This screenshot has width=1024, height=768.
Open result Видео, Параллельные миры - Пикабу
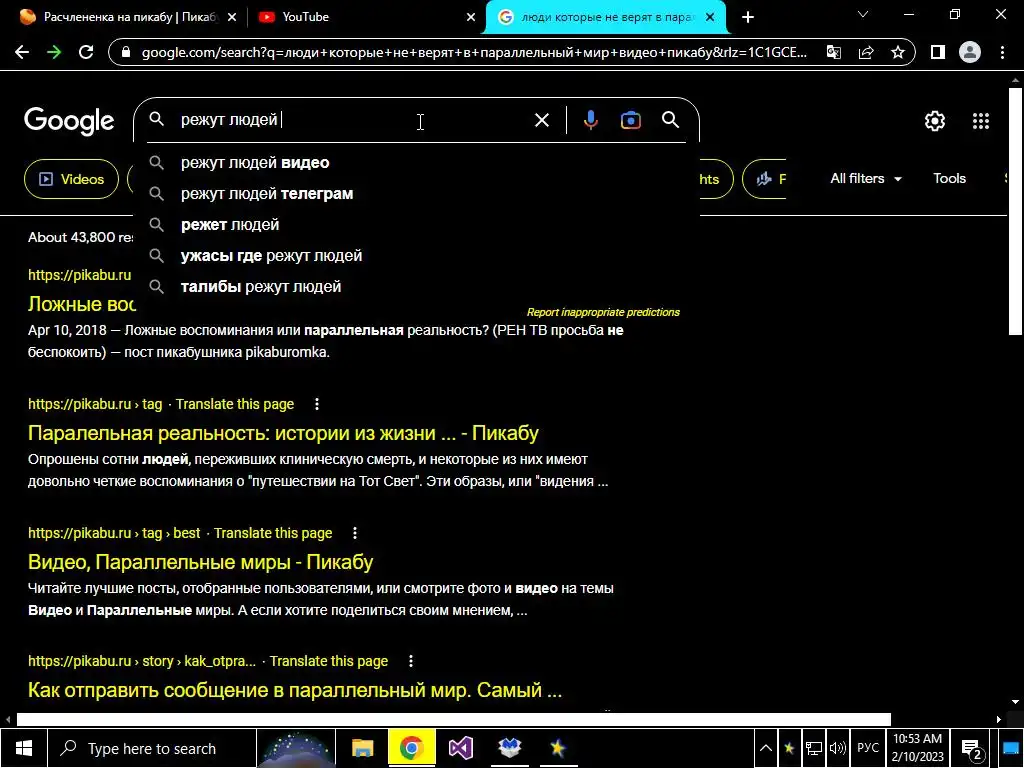point(200,562)
